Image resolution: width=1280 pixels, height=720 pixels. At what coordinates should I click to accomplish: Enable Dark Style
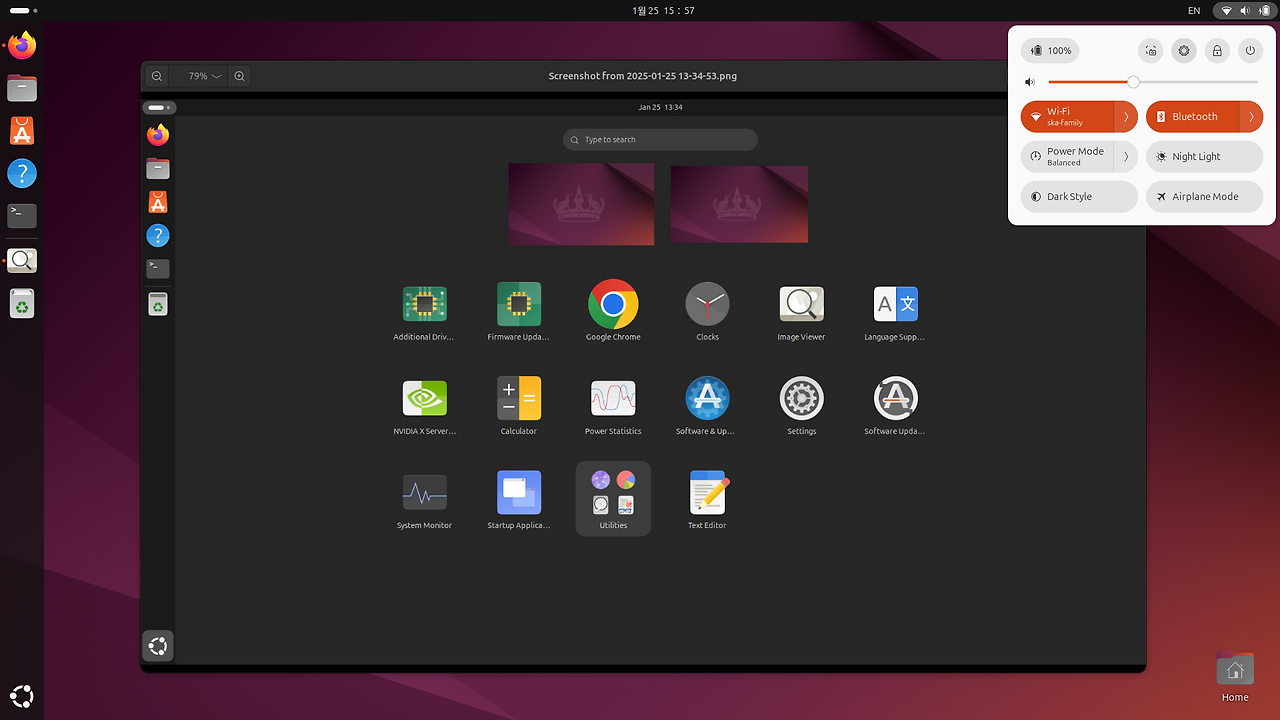(1079, 196)
